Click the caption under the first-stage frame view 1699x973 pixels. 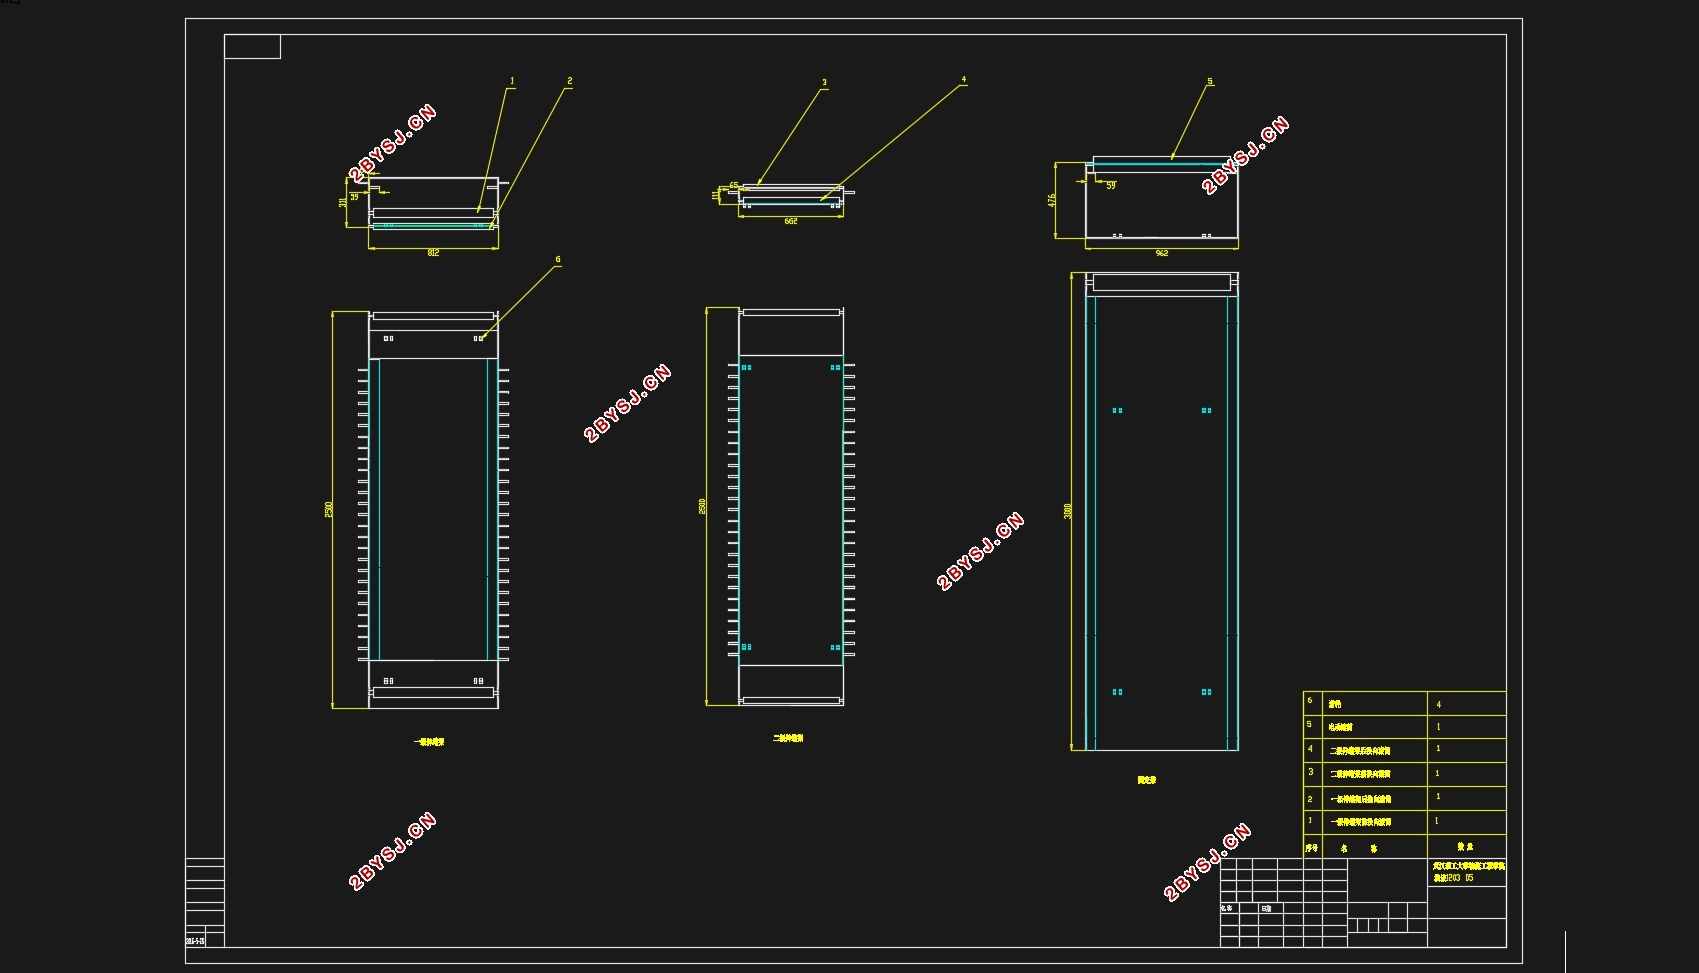pyautogui.click(x=429, y=742)
